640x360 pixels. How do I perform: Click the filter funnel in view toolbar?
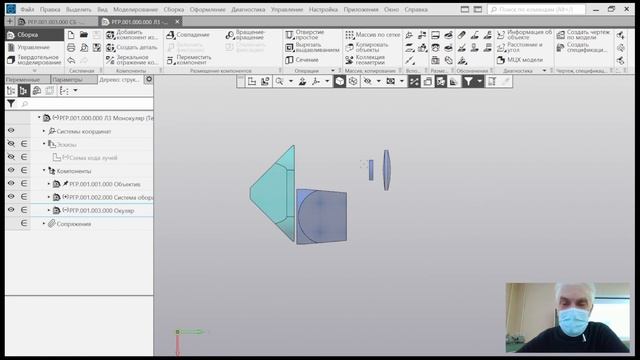click(x=468, y=82)
